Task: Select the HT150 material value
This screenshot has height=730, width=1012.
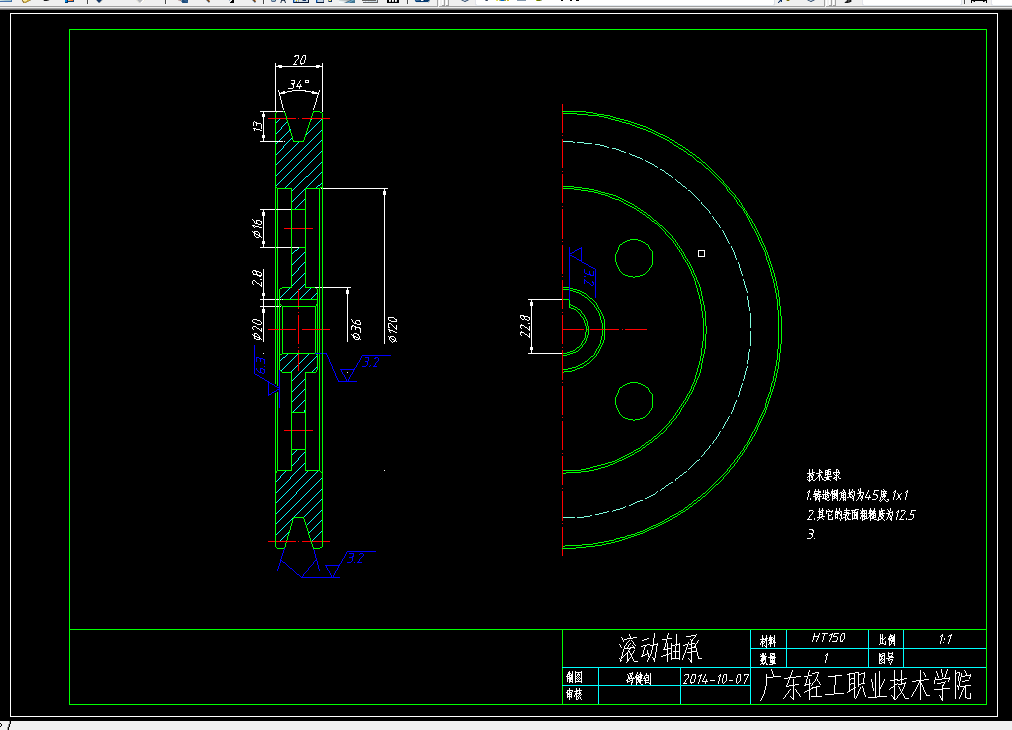Action: click(x=828, y=638)
